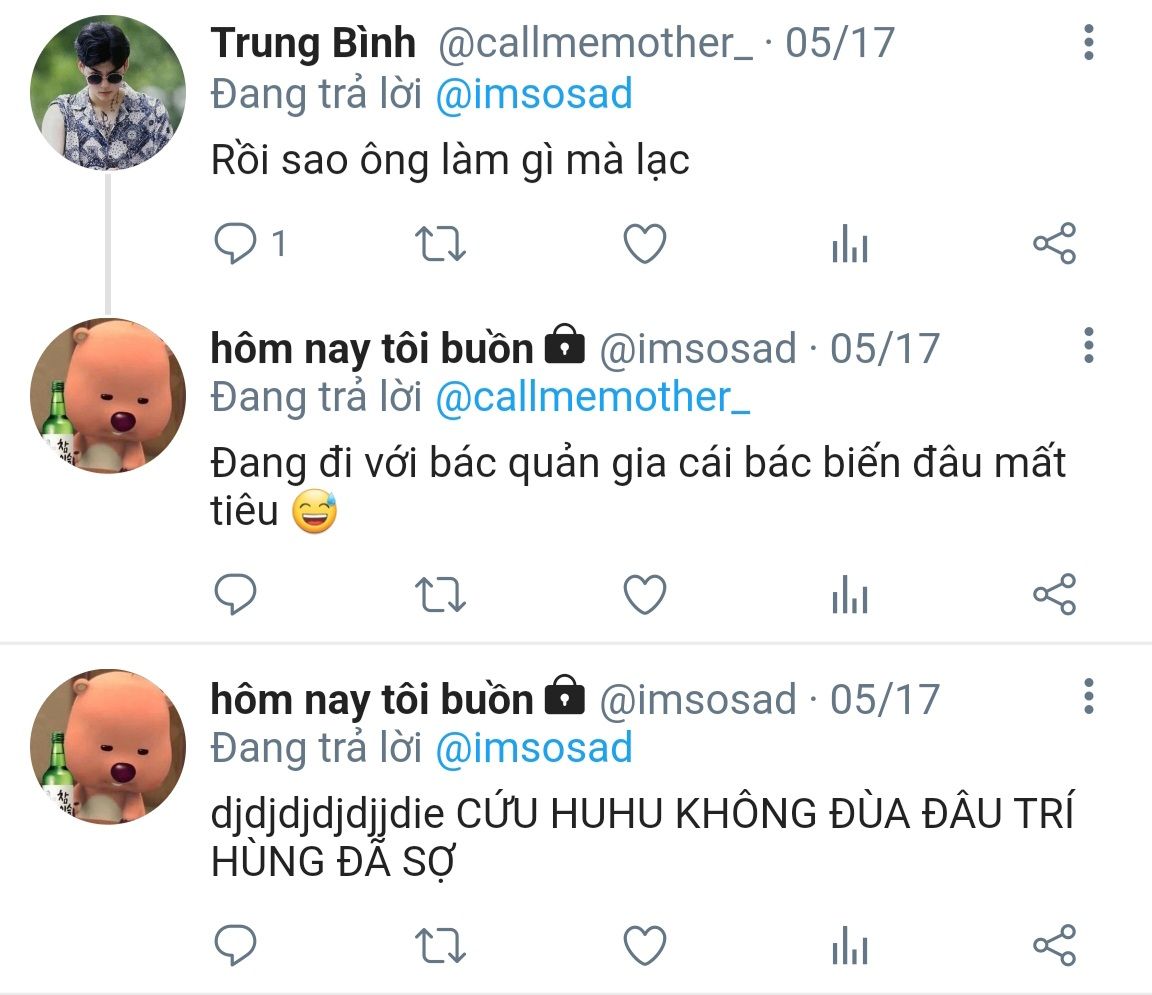Reply to the 'CỨU HUHU' tweet

pyautogui.click(x=235, y=945)
